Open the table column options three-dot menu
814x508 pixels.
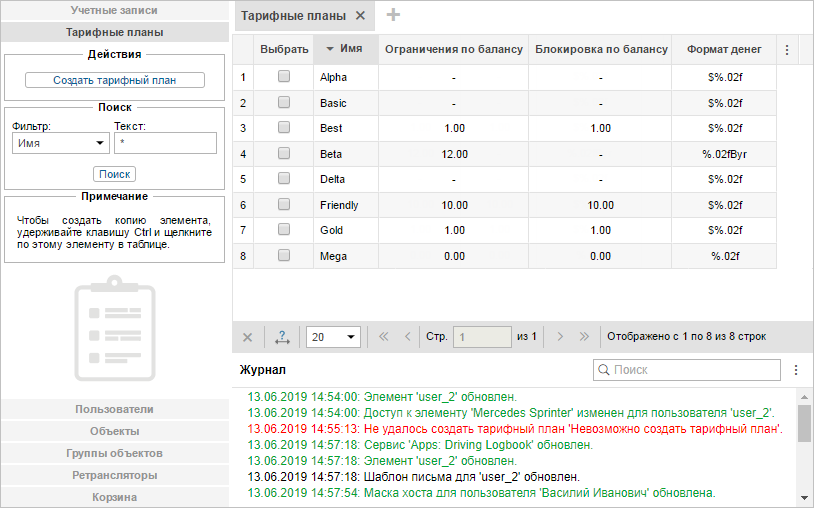click(x=786, y=49)
